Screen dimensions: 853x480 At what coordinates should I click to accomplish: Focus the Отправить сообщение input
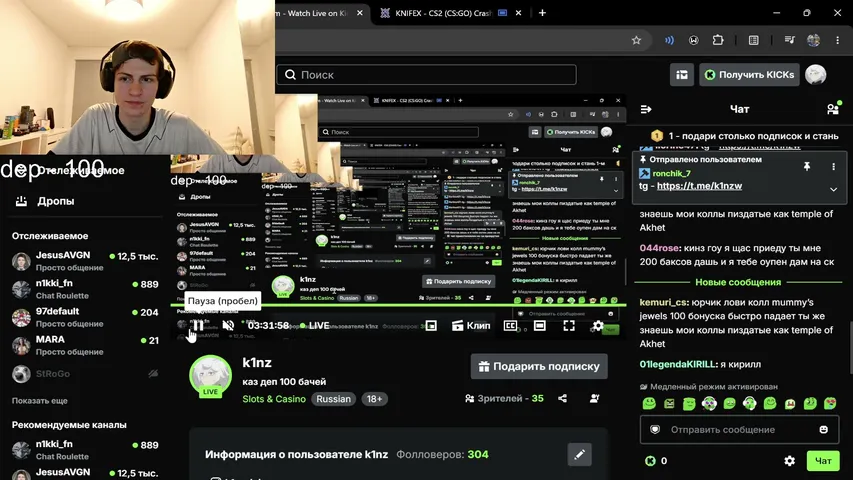coord(739,429)
